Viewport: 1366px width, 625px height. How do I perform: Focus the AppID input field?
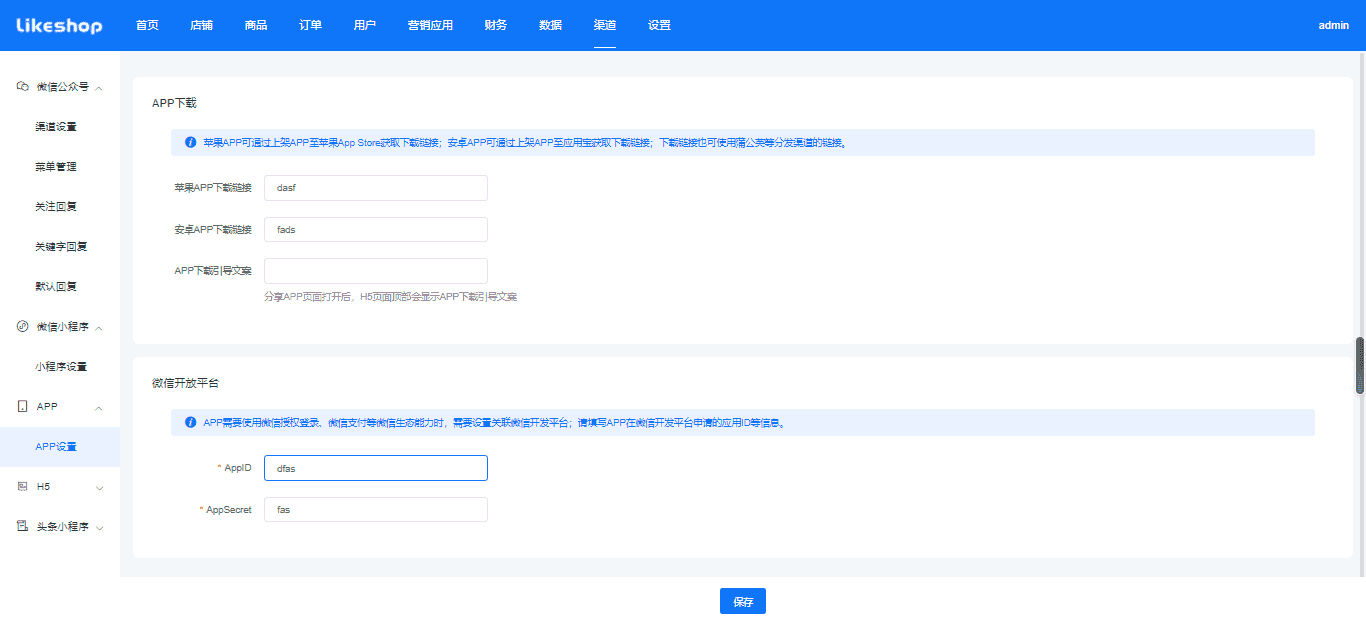376,468
